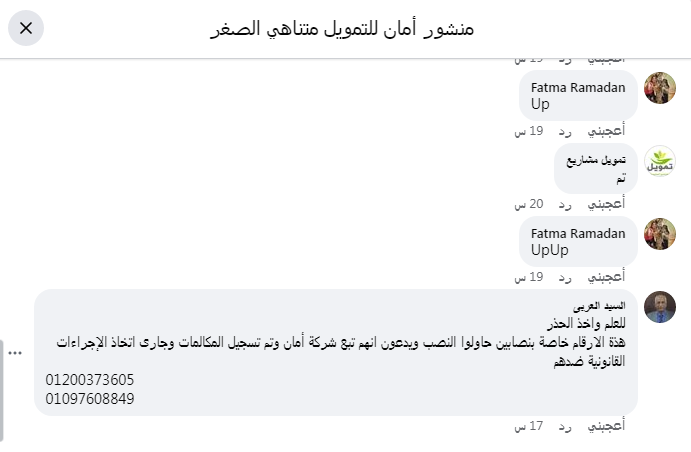Like Fatma Ramadan's single "Up" comment
The width and height of the screenshot is (691, 452).
coord(604,130)
